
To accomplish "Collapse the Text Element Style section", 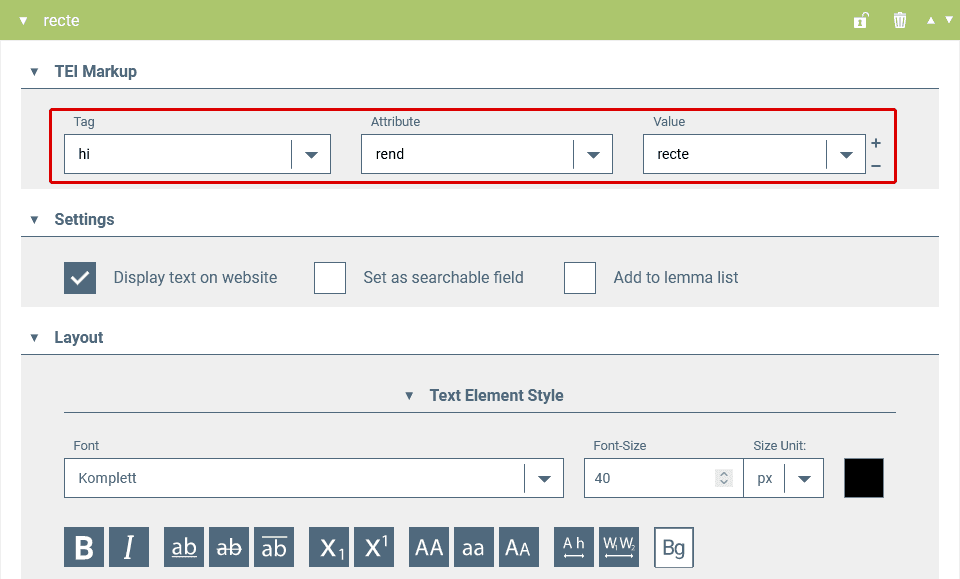I will click(409, 396).
